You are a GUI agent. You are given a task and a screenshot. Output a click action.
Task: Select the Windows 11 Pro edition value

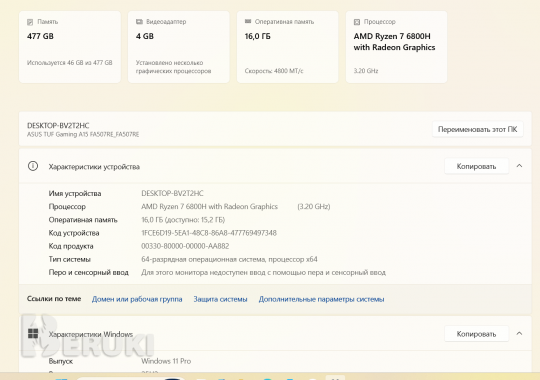tap(166, 361)
